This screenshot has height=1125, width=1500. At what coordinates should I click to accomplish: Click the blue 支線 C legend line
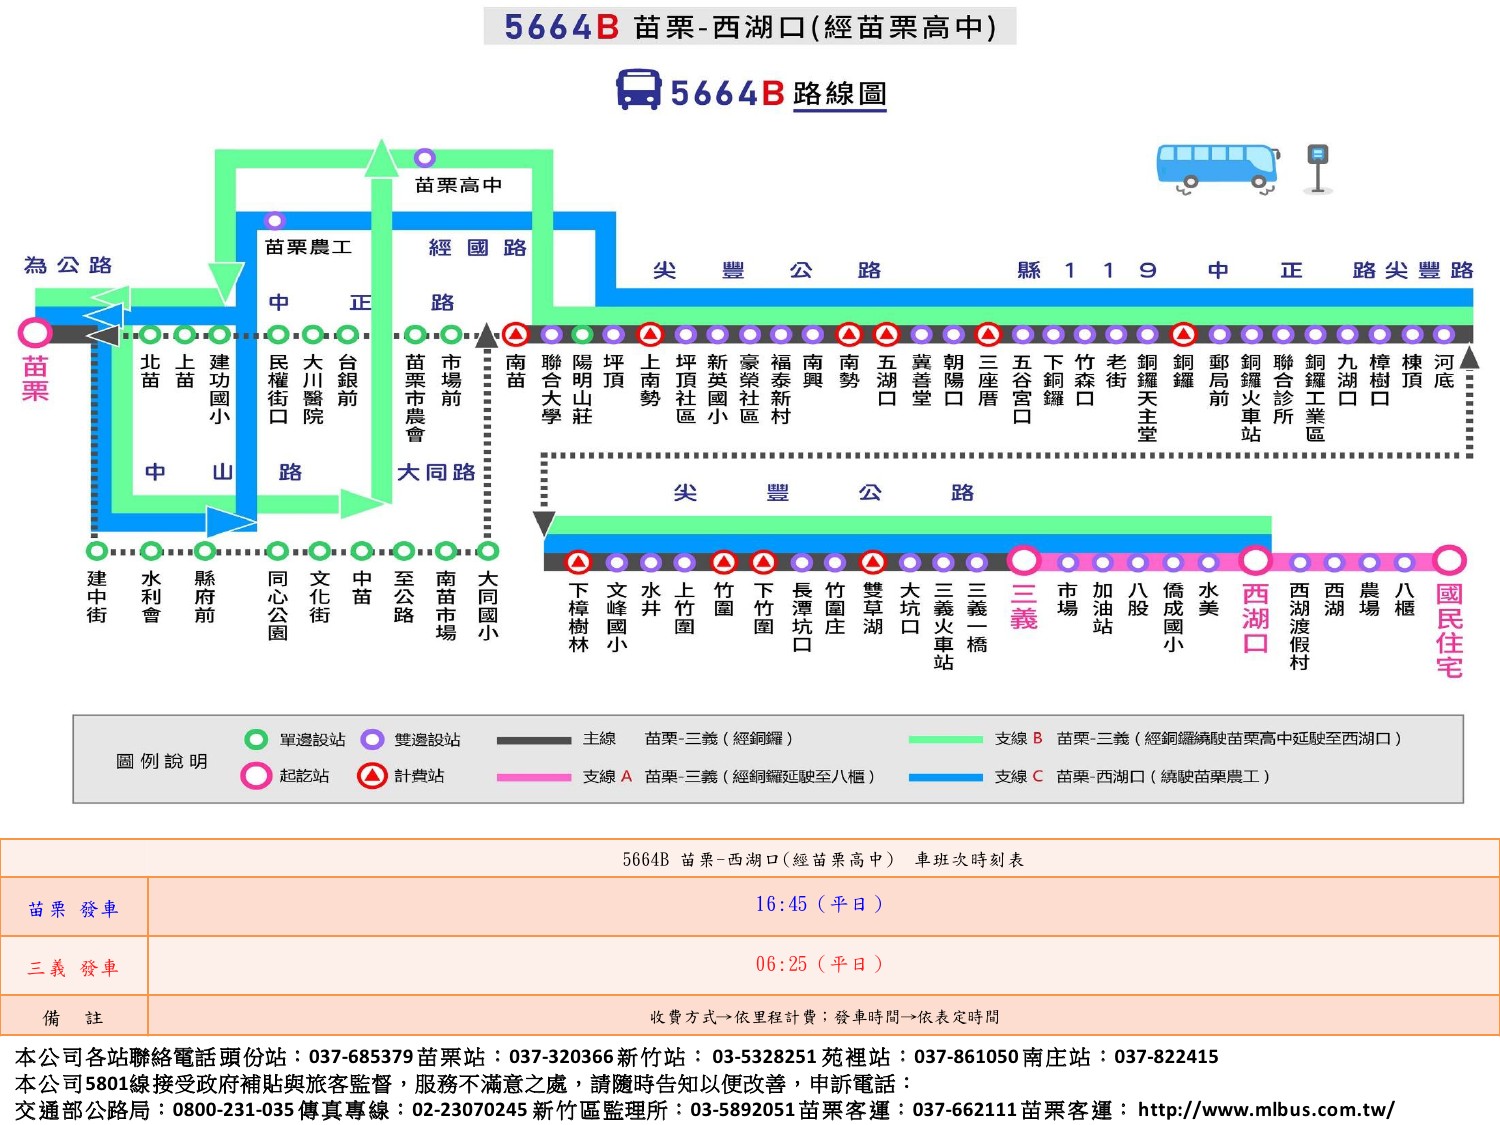pos(945,777)
